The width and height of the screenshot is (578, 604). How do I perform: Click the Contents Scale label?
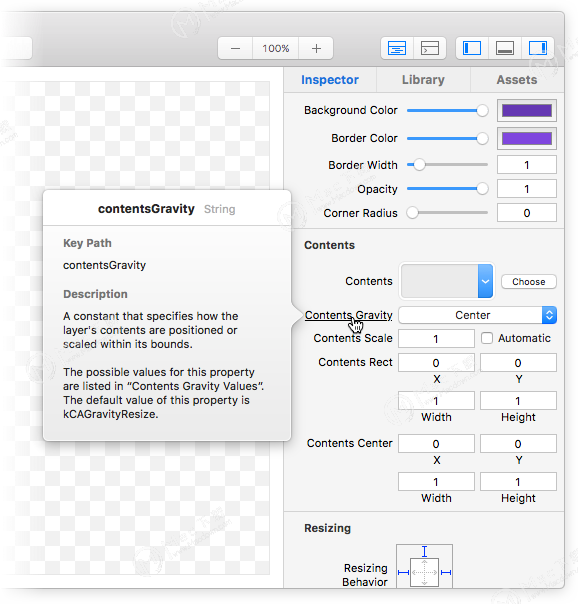(x=353, y=338)
